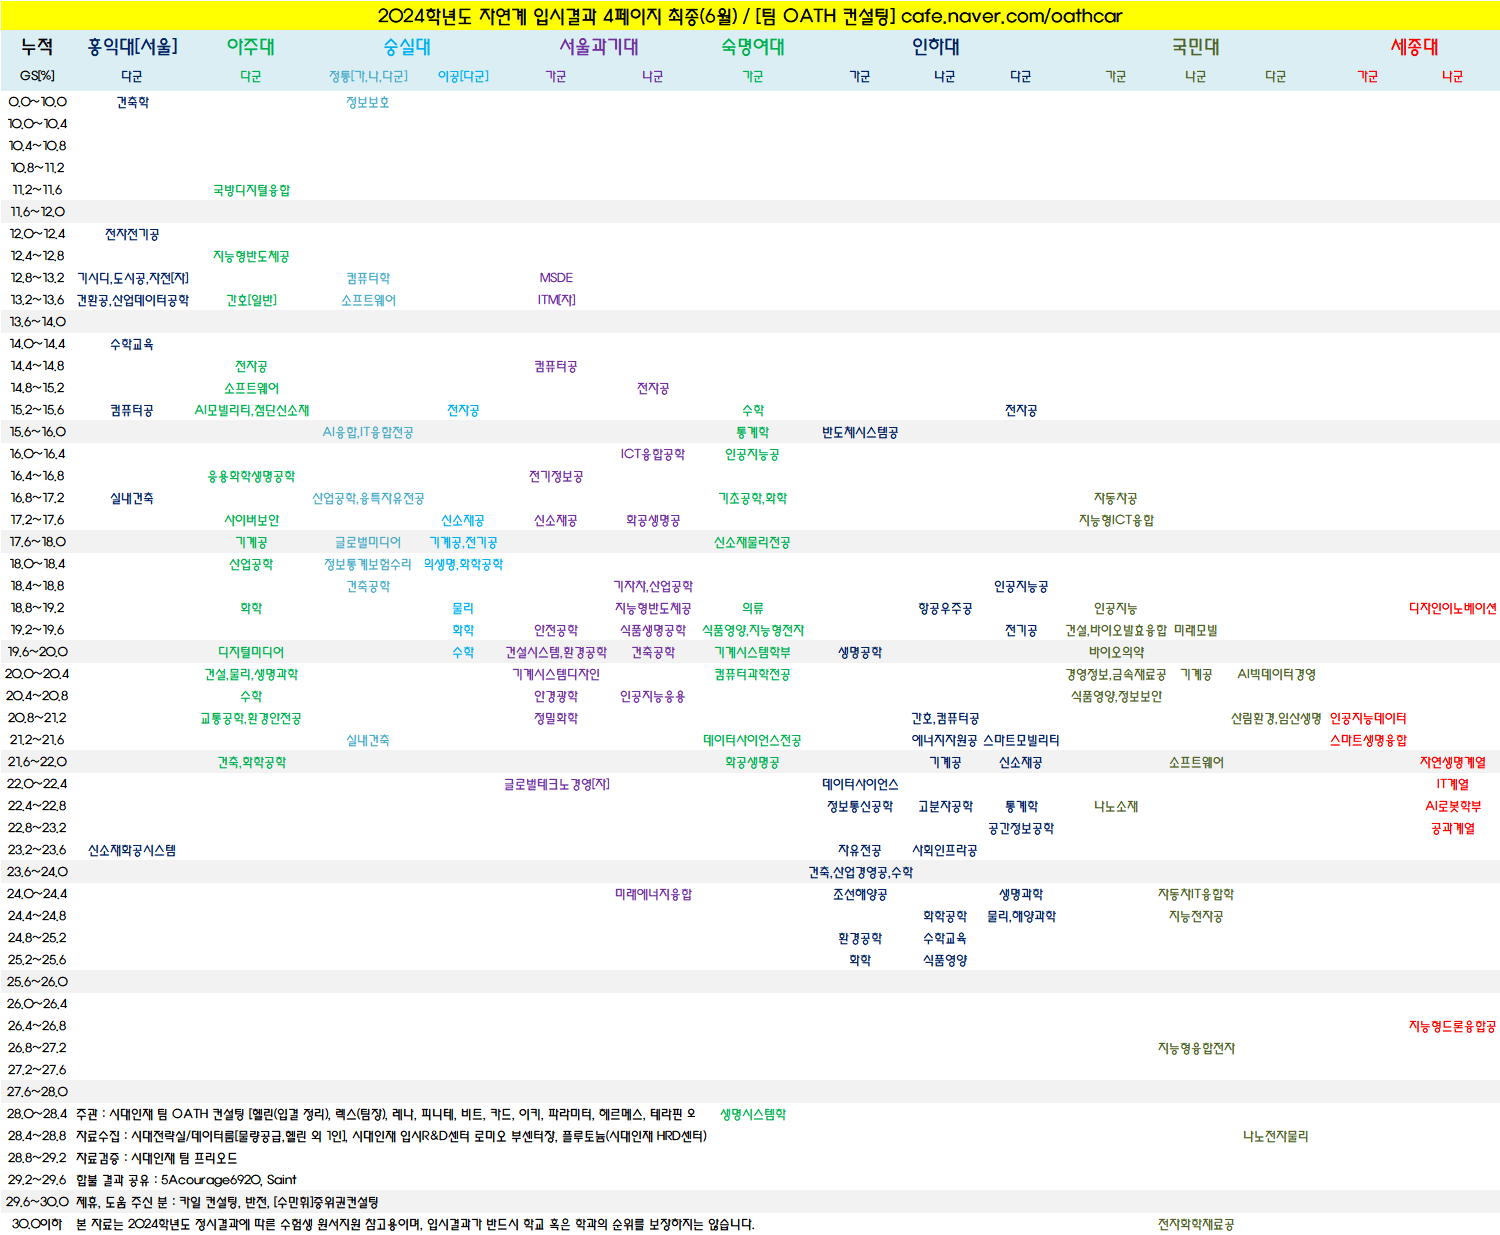Click the 누적 header label

pyautogui.click(x=37, y=47)
